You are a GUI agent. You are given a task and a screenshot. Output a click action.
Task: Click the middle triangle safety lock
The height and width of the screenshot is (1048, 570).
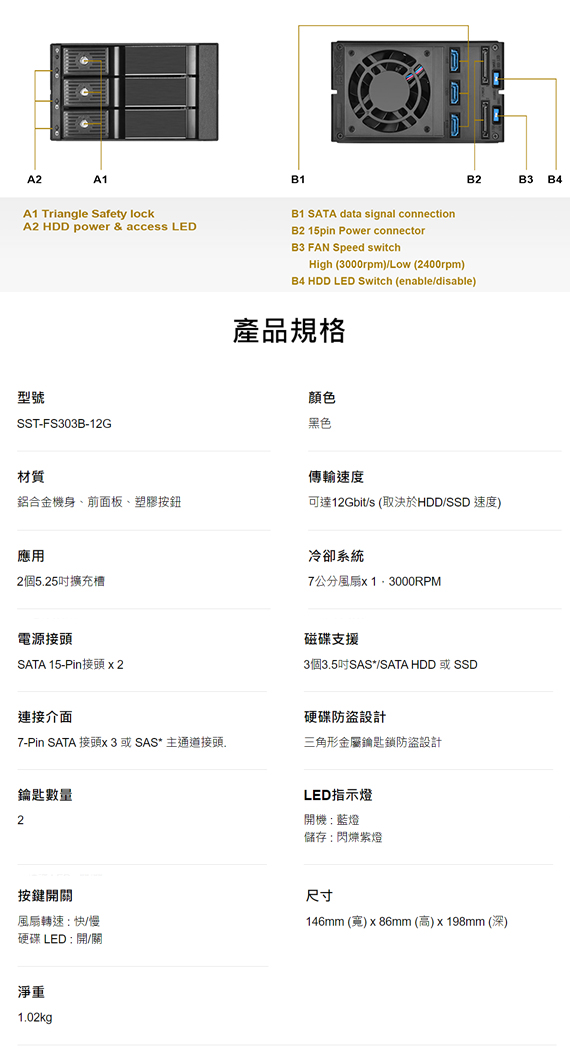click(84, 92)
